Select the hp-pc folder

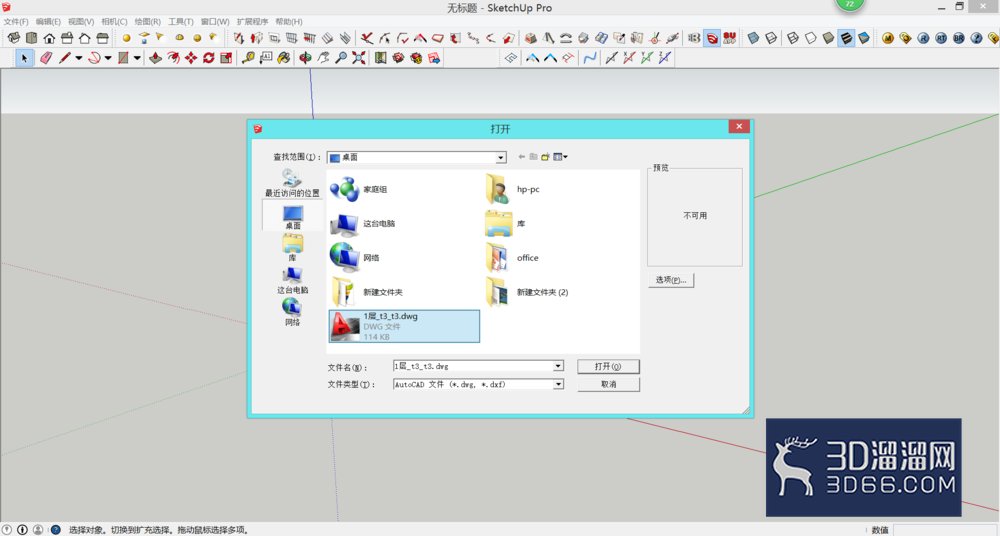click(513, 189)
